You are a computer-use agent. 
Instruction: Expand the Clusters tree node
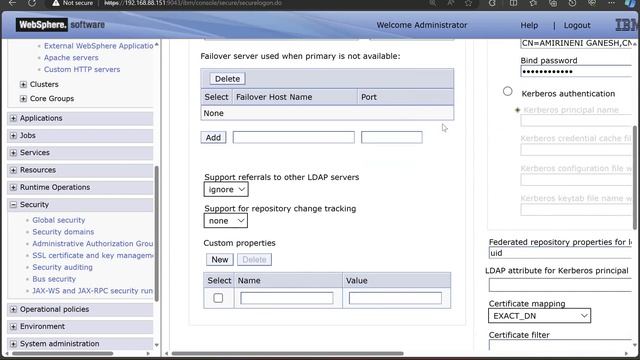click(23, 84)
